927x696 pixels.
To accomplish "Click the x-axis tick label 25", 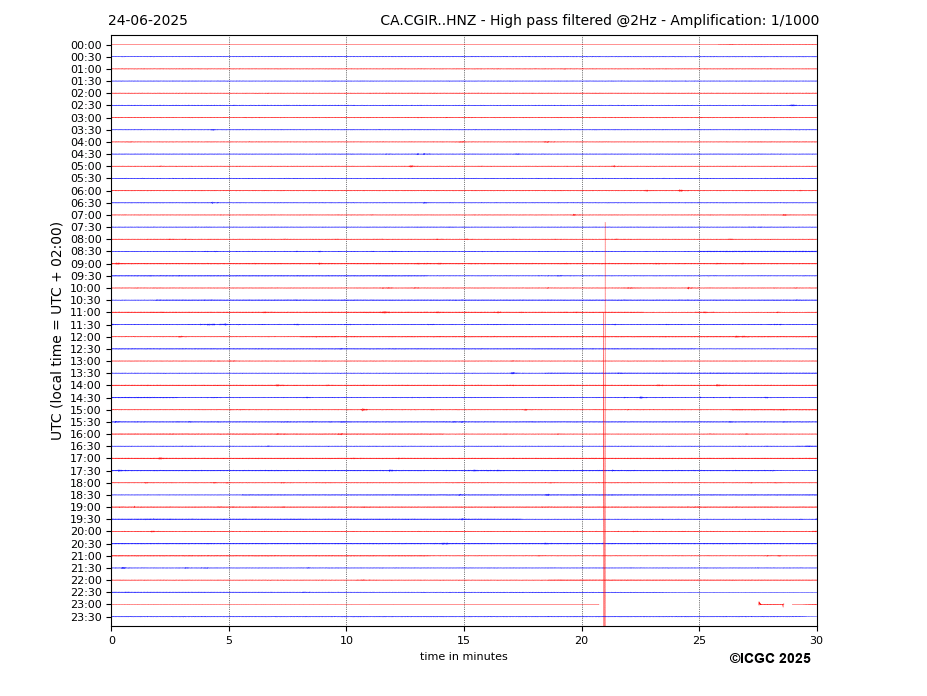I will (699, 640).
